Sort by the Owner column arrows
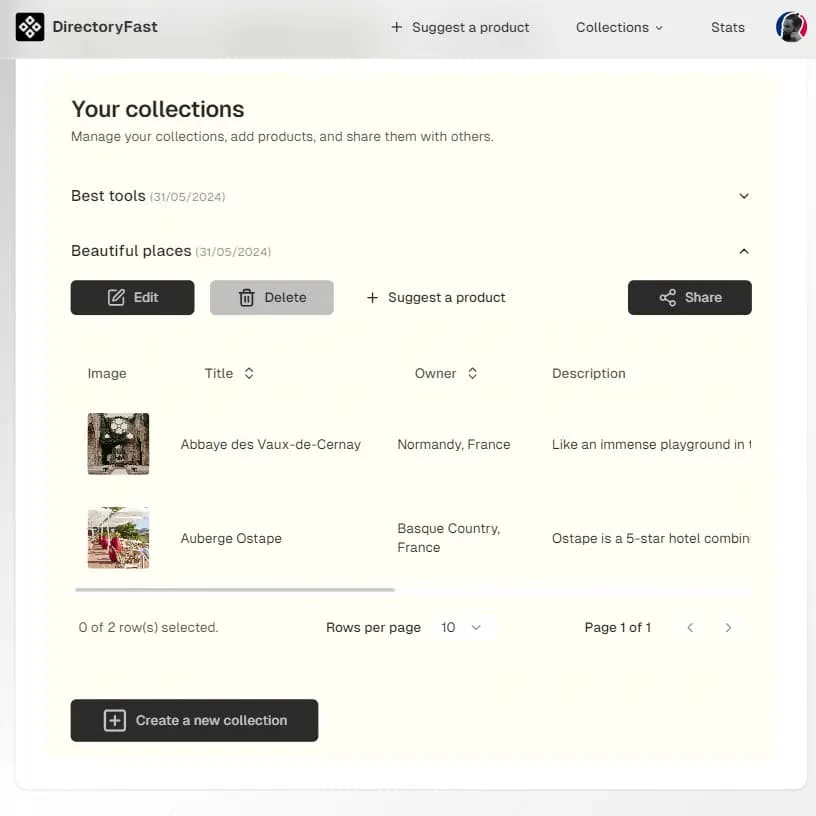816x816 pixels. click(472, 373)
